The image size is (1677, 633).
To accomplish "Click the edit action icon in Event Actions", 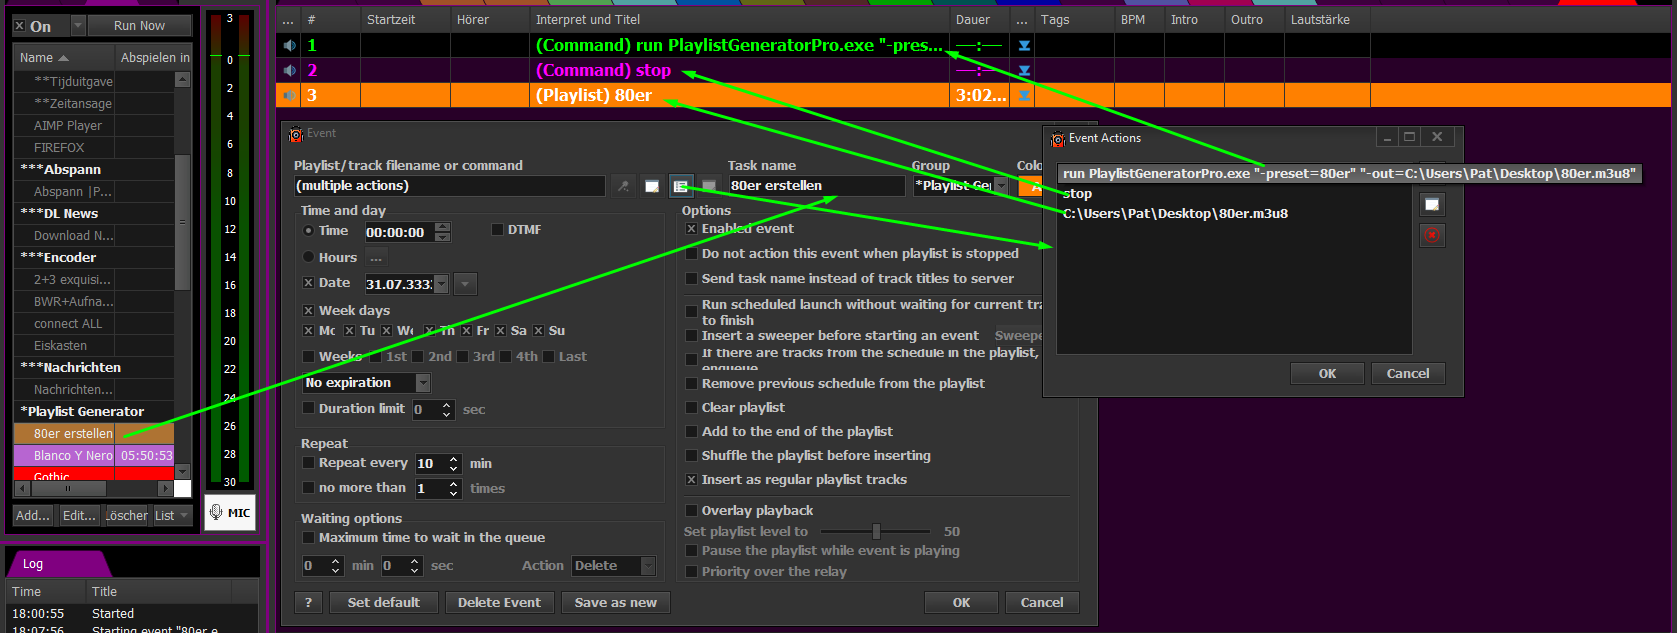I will pos(1432,204).
